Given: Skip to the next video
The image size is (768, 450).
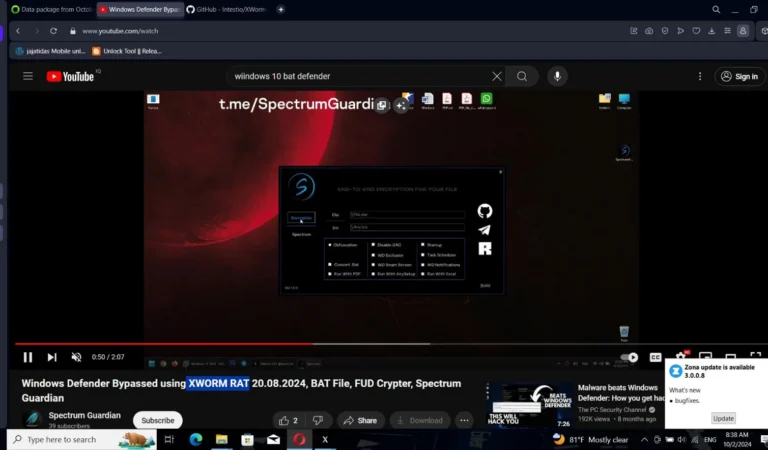Looking at the screenshot, I should [52, 357].
